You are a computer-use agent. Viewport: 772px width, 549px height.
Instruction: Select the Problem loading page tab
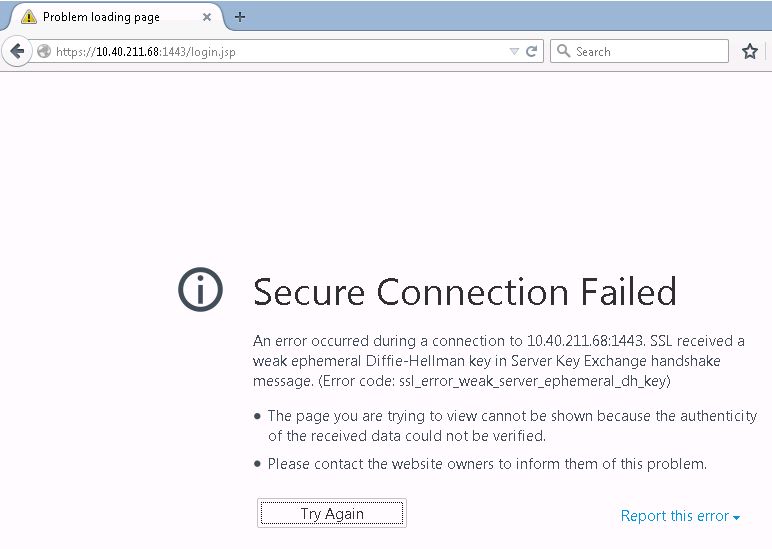point(101,17)
